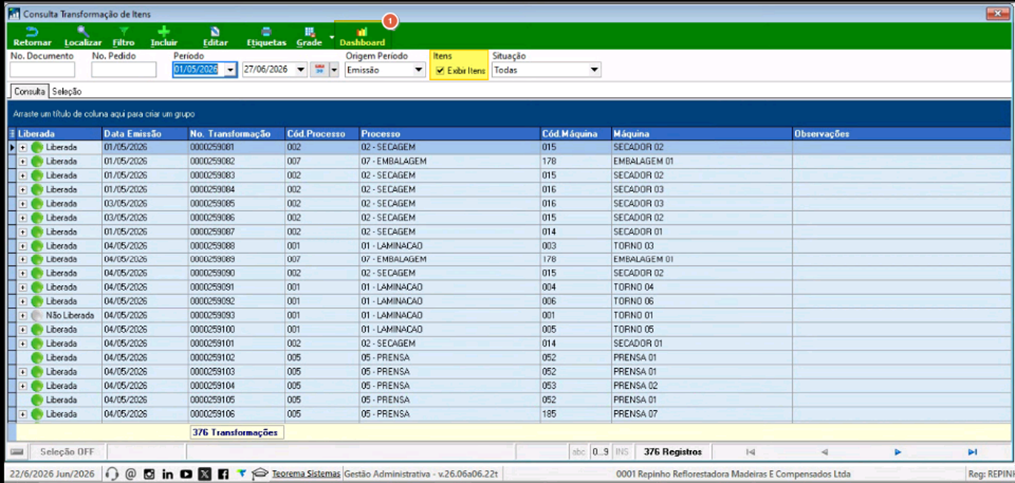Image resolution: width=1015 pixels, height=483 pixels.
Task: Open the grid column chooser icon left of Liberada
Action: (12, 133)
